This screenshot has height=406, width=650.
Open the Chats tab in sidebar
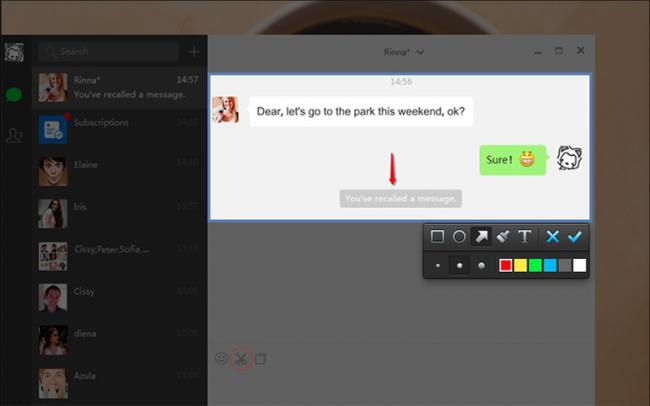tap(14, 95)
